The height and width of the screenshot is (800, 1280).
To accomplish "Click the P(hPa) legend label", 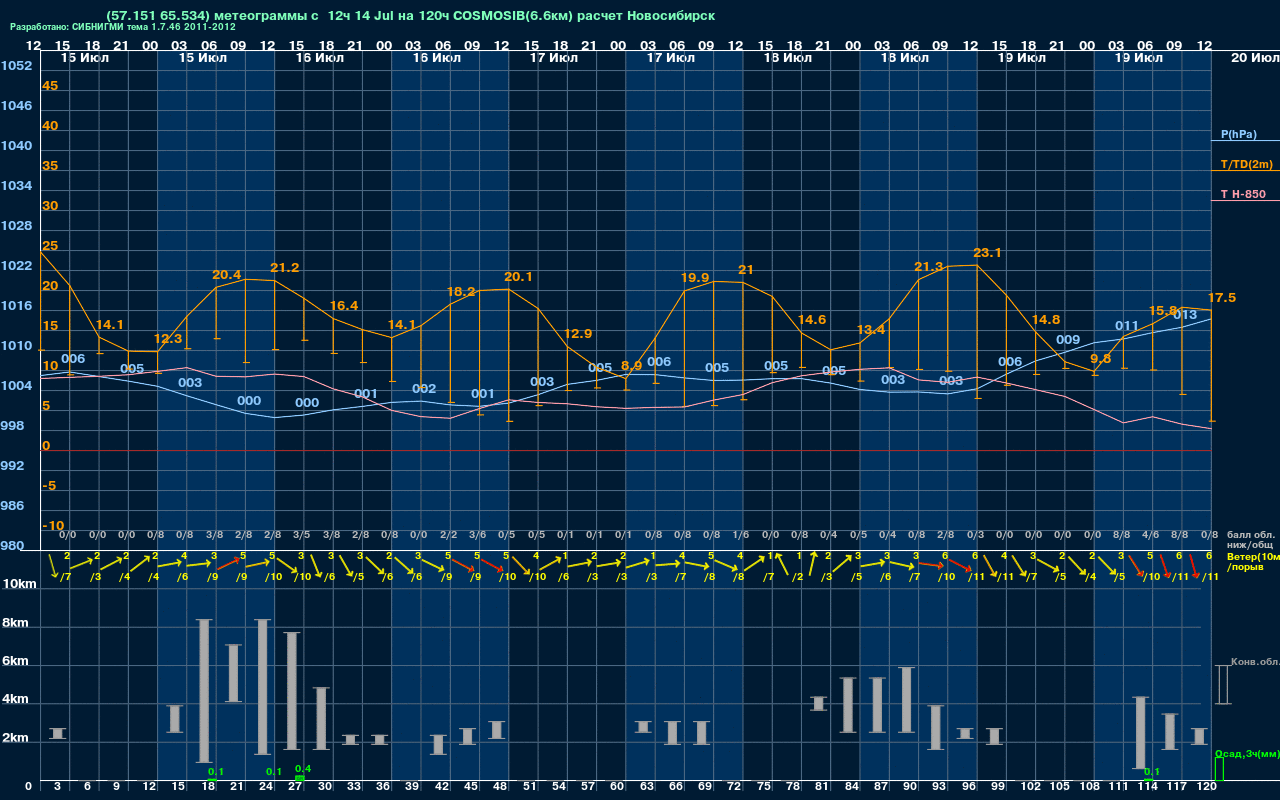I will click(1238, 134).
